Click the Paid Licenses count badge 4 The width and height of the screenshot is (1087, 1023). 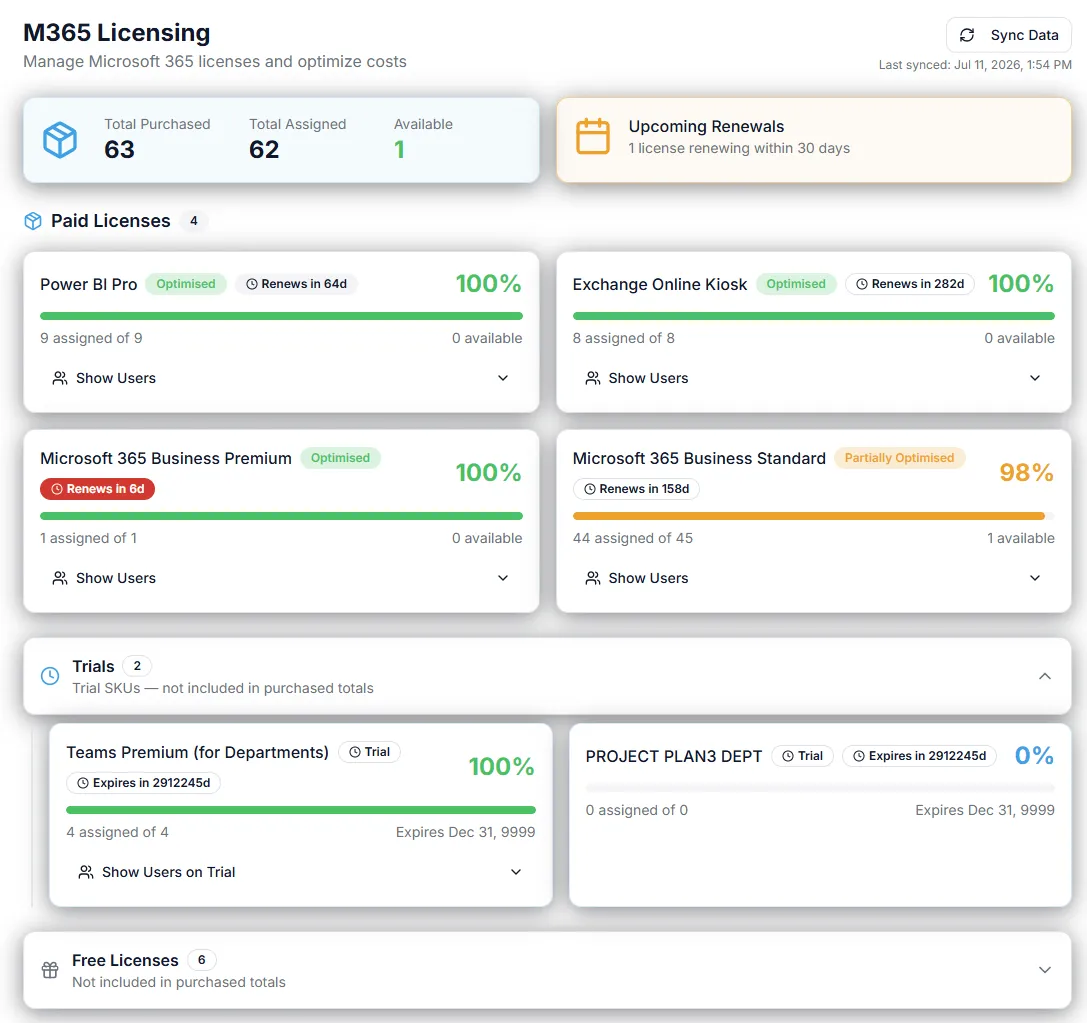point(194,221)
